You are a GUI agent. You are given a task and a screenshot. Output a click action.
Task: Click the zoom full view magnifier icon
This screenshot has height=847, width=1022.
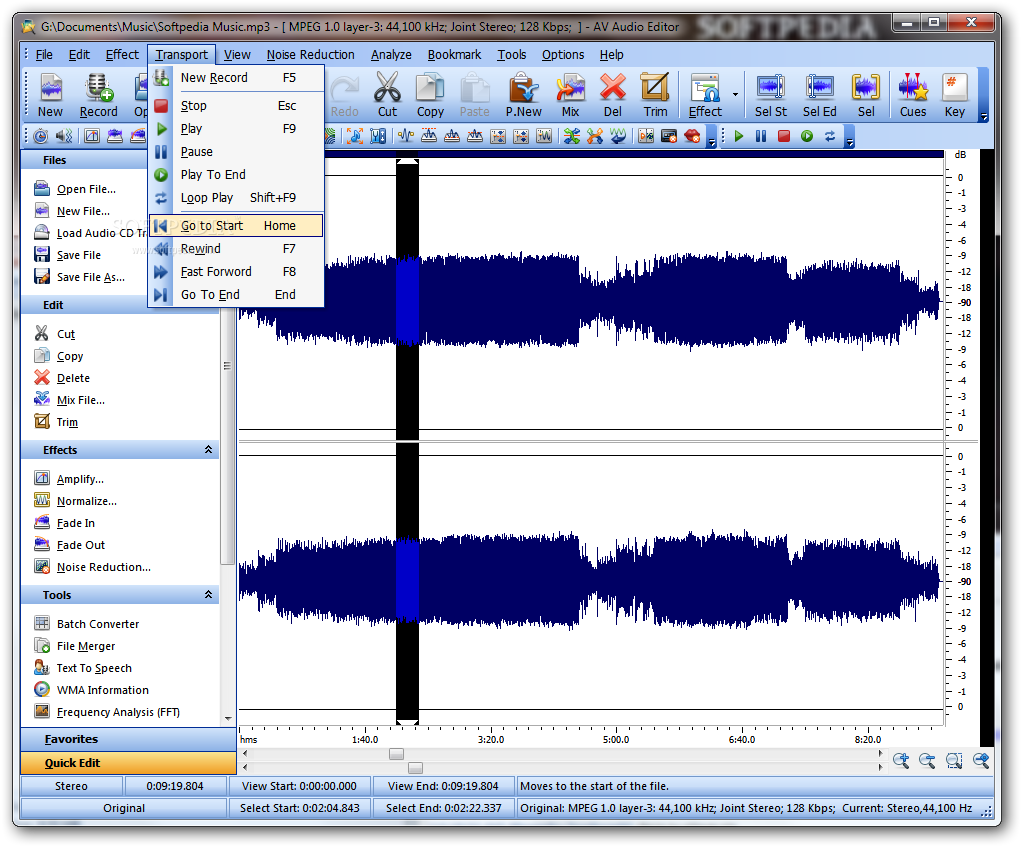coord(981,760)
